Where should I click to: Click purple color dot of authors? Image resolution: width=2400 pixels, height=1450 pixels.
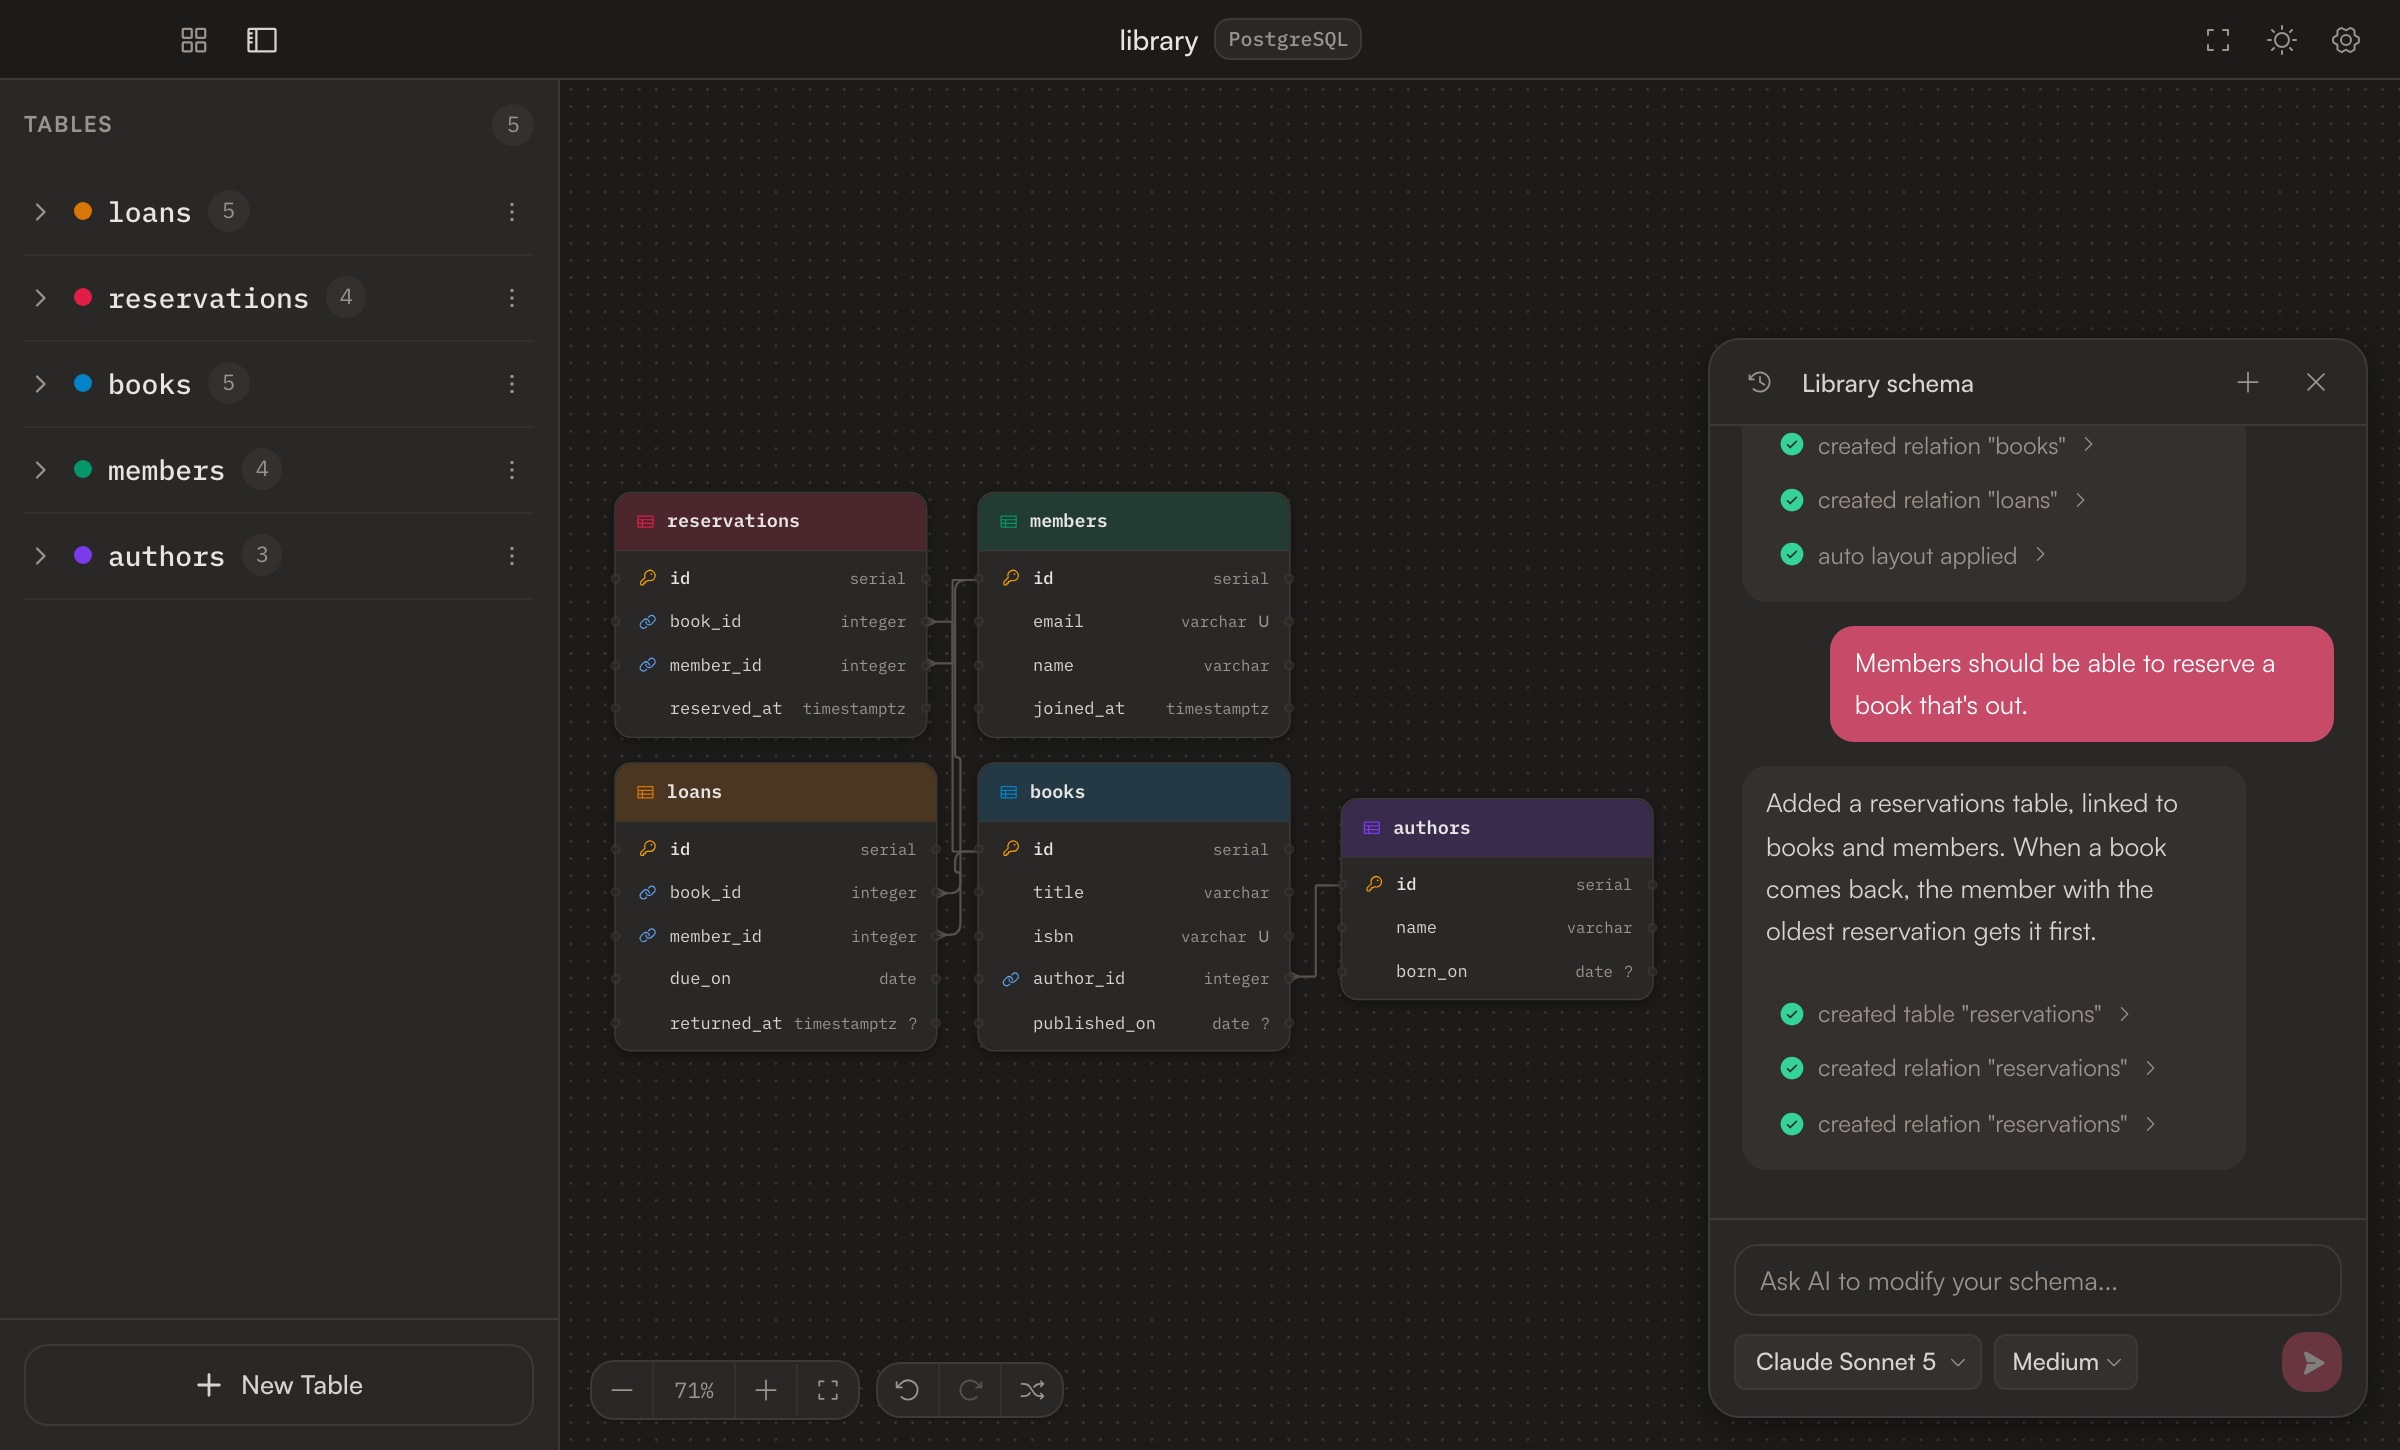click(x=83, y=555)
